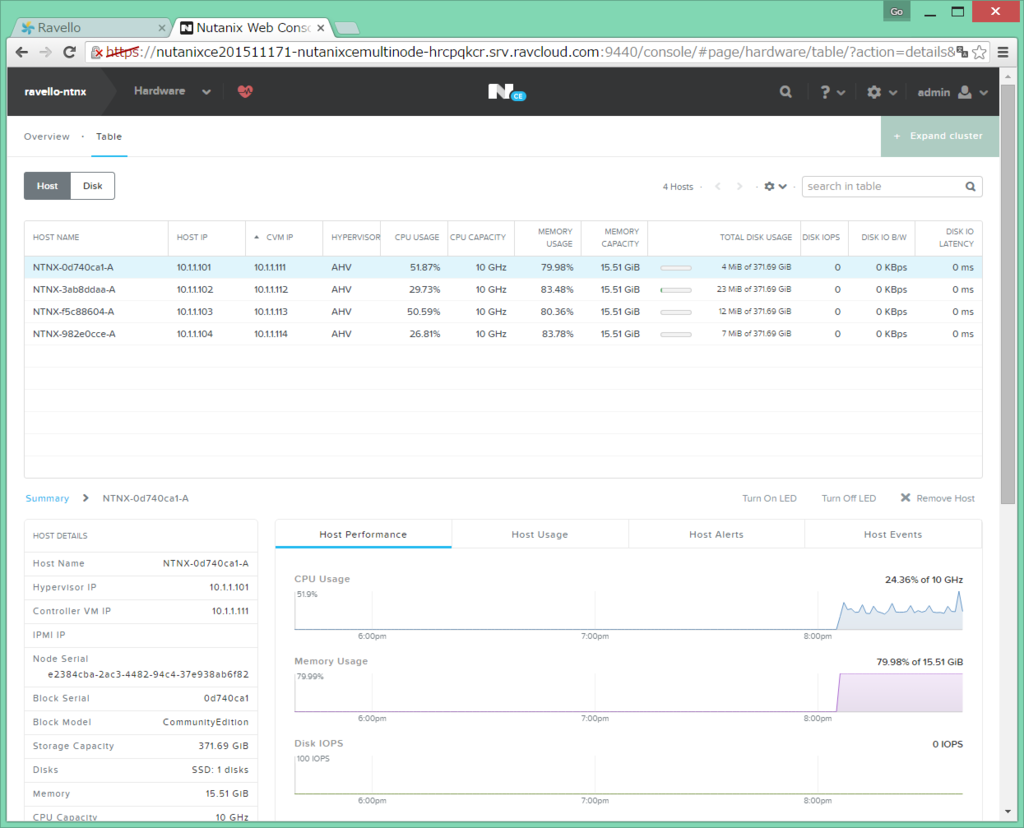
Task: Click disk usage bar for NTNX-982e0cce-A
Action: pos(675,334)
